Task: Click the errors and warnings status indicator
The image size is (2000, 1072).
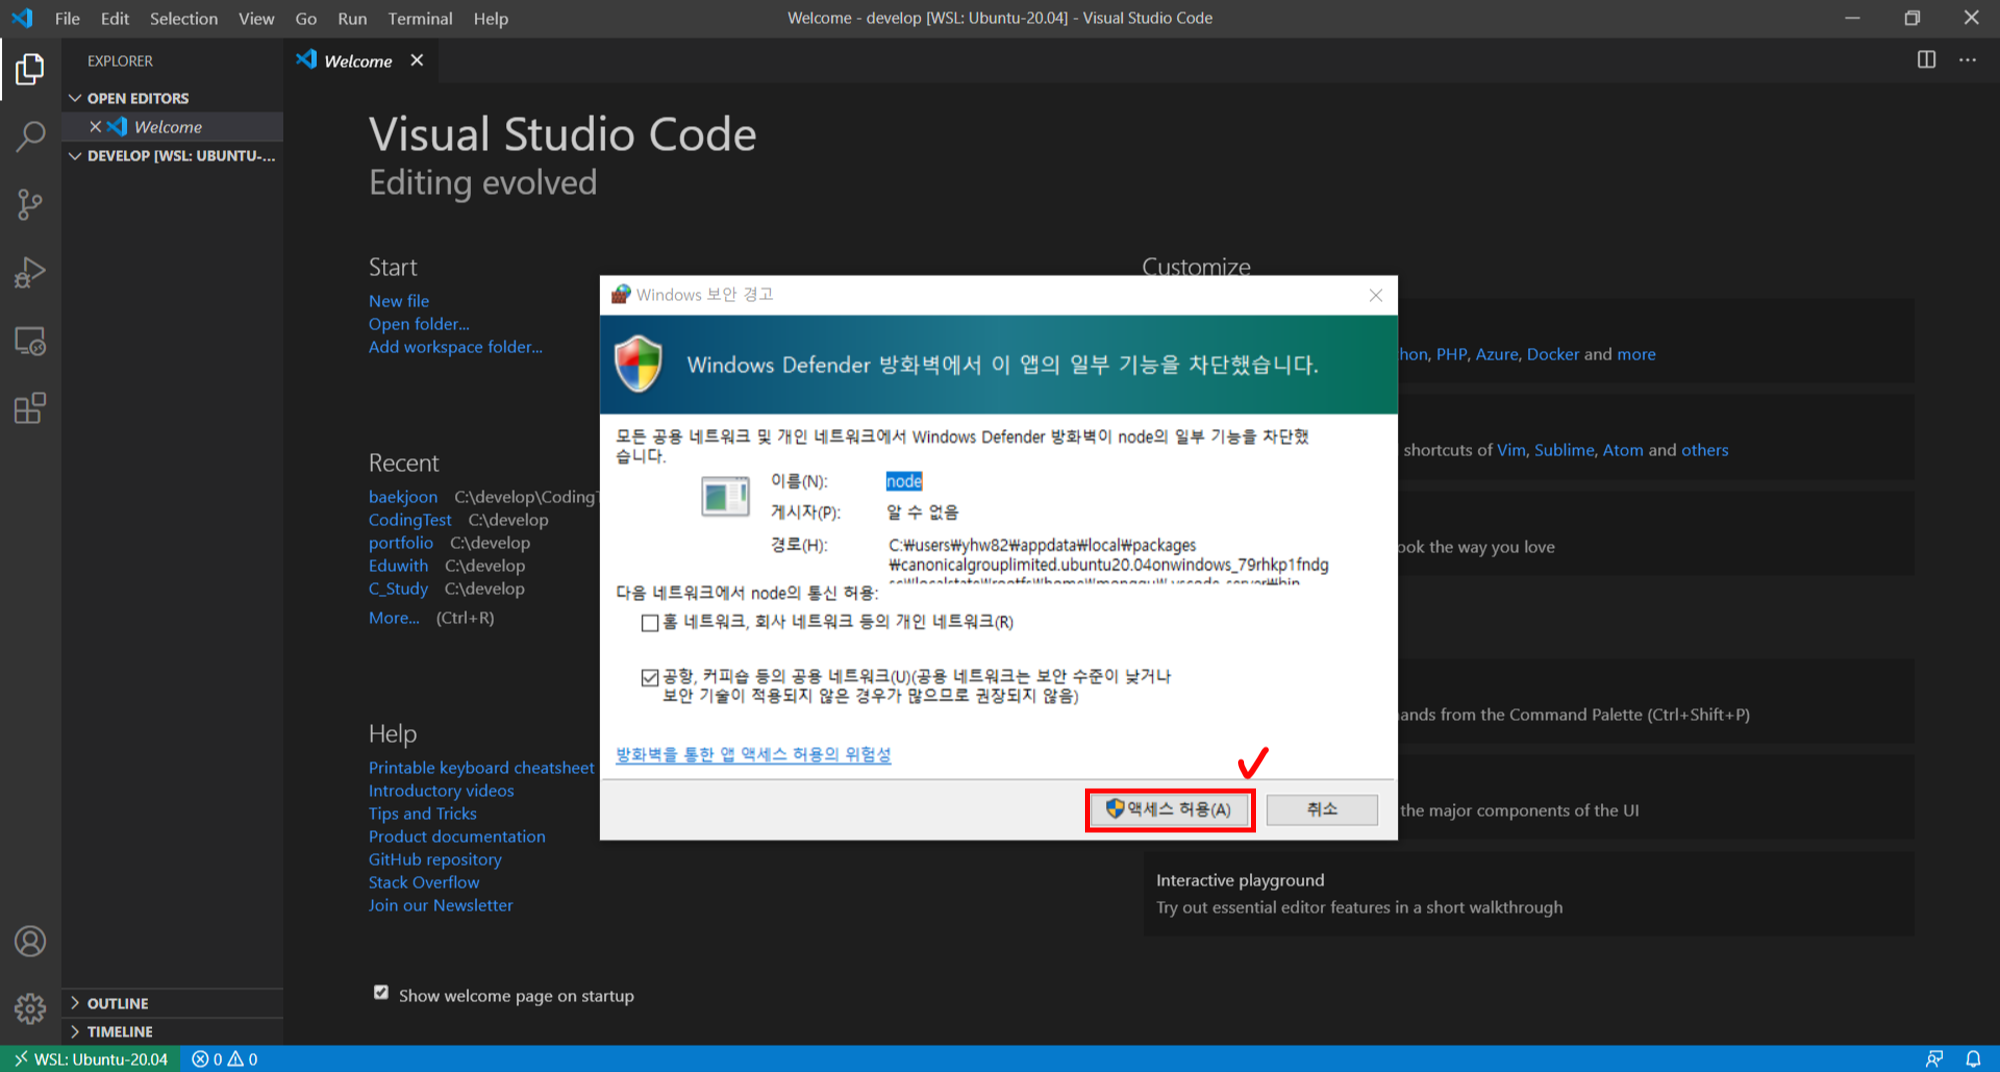Action: 225,1059
